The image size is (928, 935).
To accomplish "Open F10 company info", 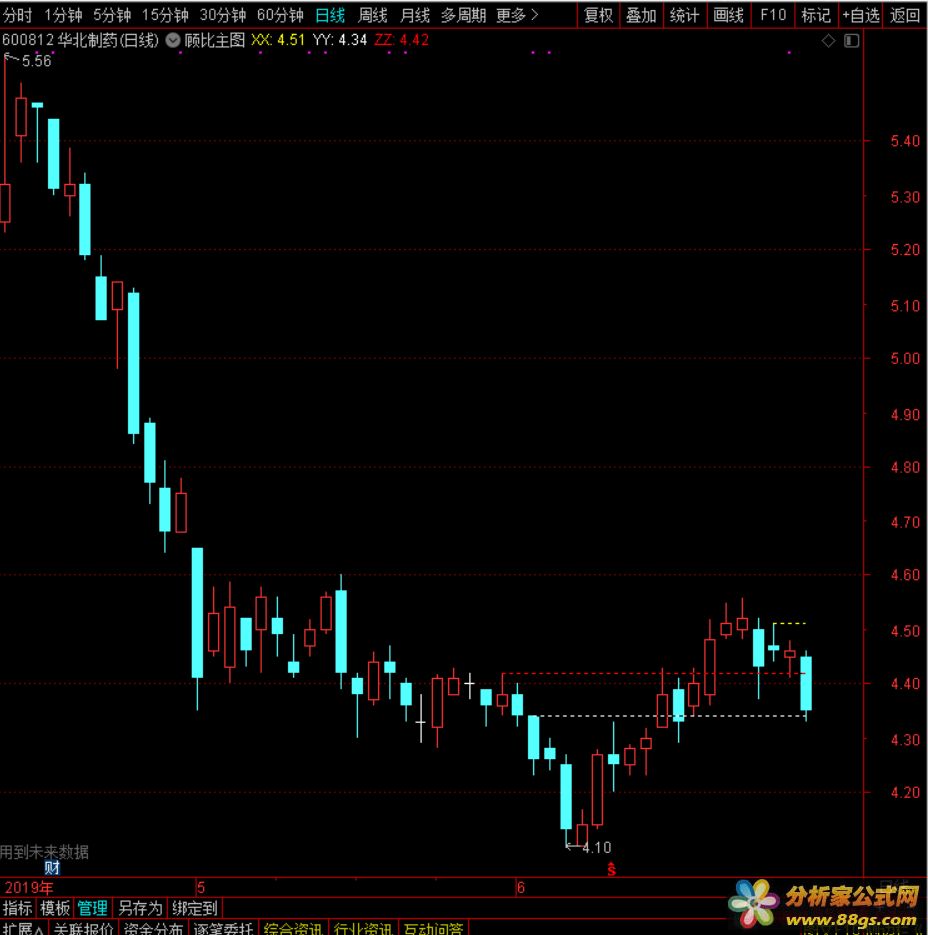I will coord(773,15).
